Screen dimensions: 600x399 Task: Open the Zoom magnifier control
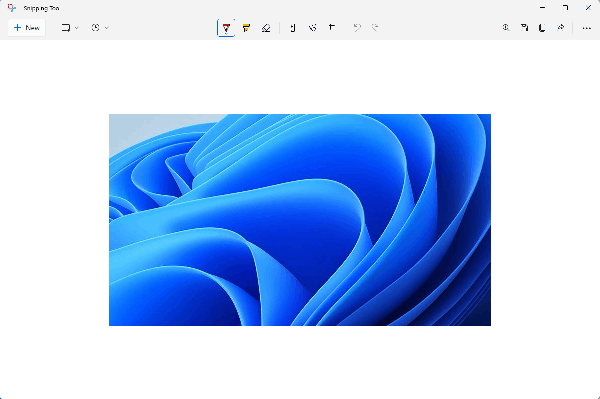click(x=506, y=28)
